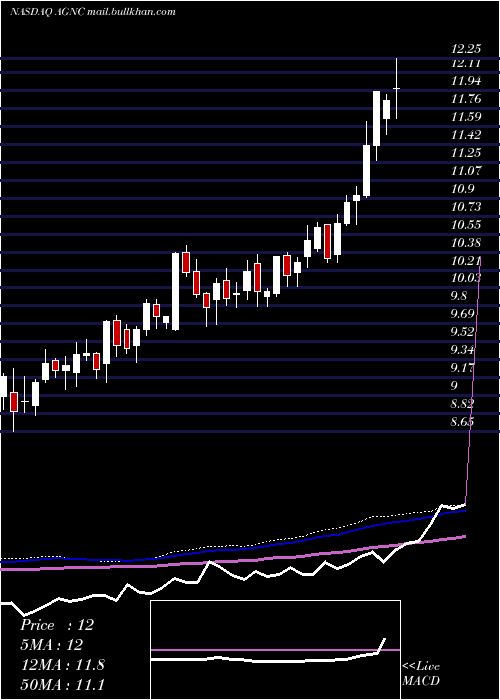Click the Price : 12 legend entry
The width and height of the screenshot is (500, 700).
tap(57, 625)
